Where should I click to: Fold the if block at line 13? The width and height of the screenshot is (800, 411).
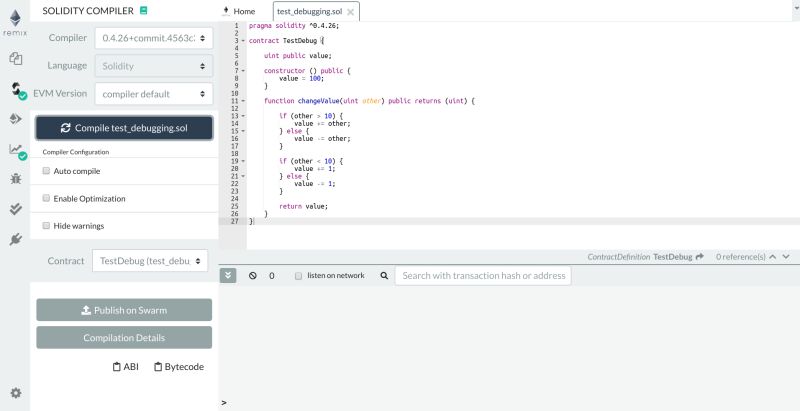[x=243, y=116]
